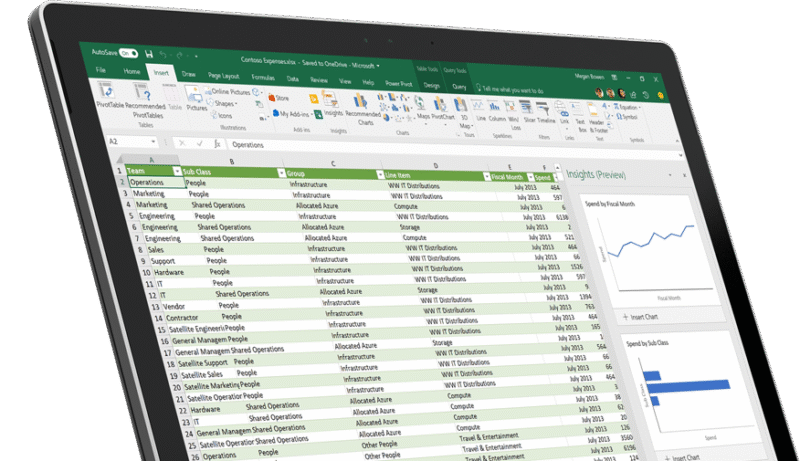Open the Team column filter dropdown
Viewport: 800px width, 461px height.
[178, 171]
